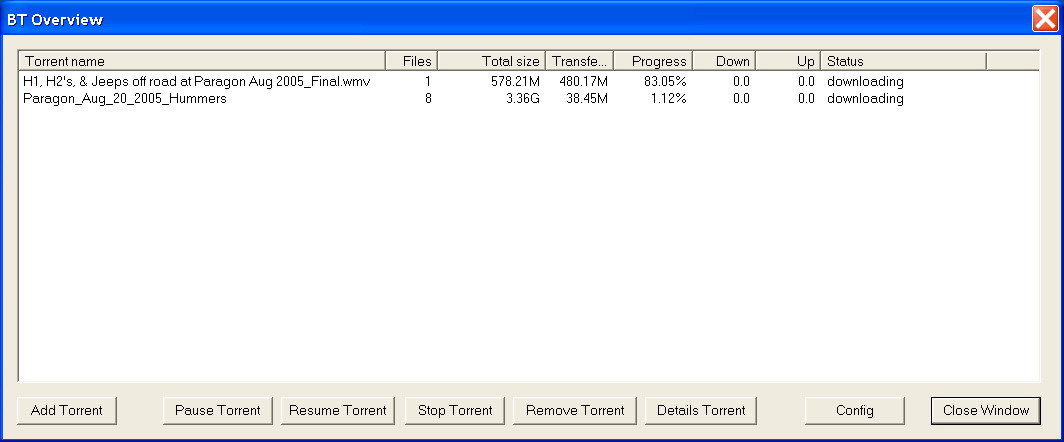Click the downloading status of the .wmv torrent
This screenshot has width=1064, height=442.
865,81
